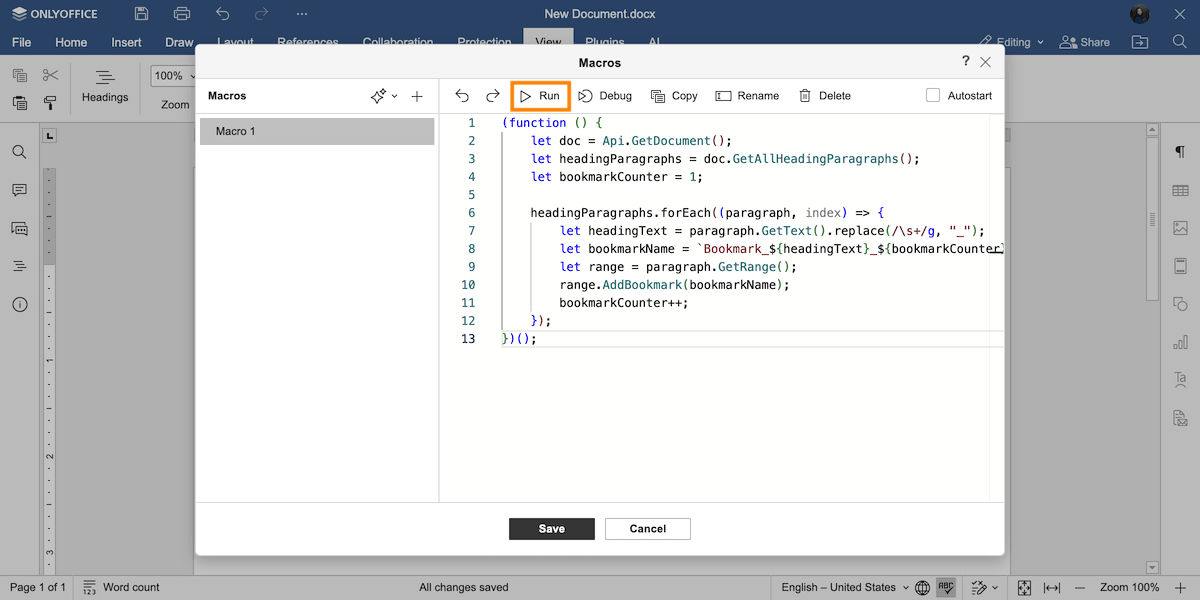Open the Comments panel in the left sidebar
Viewport: 1200px width, 600px height.
tap(19, 190)
